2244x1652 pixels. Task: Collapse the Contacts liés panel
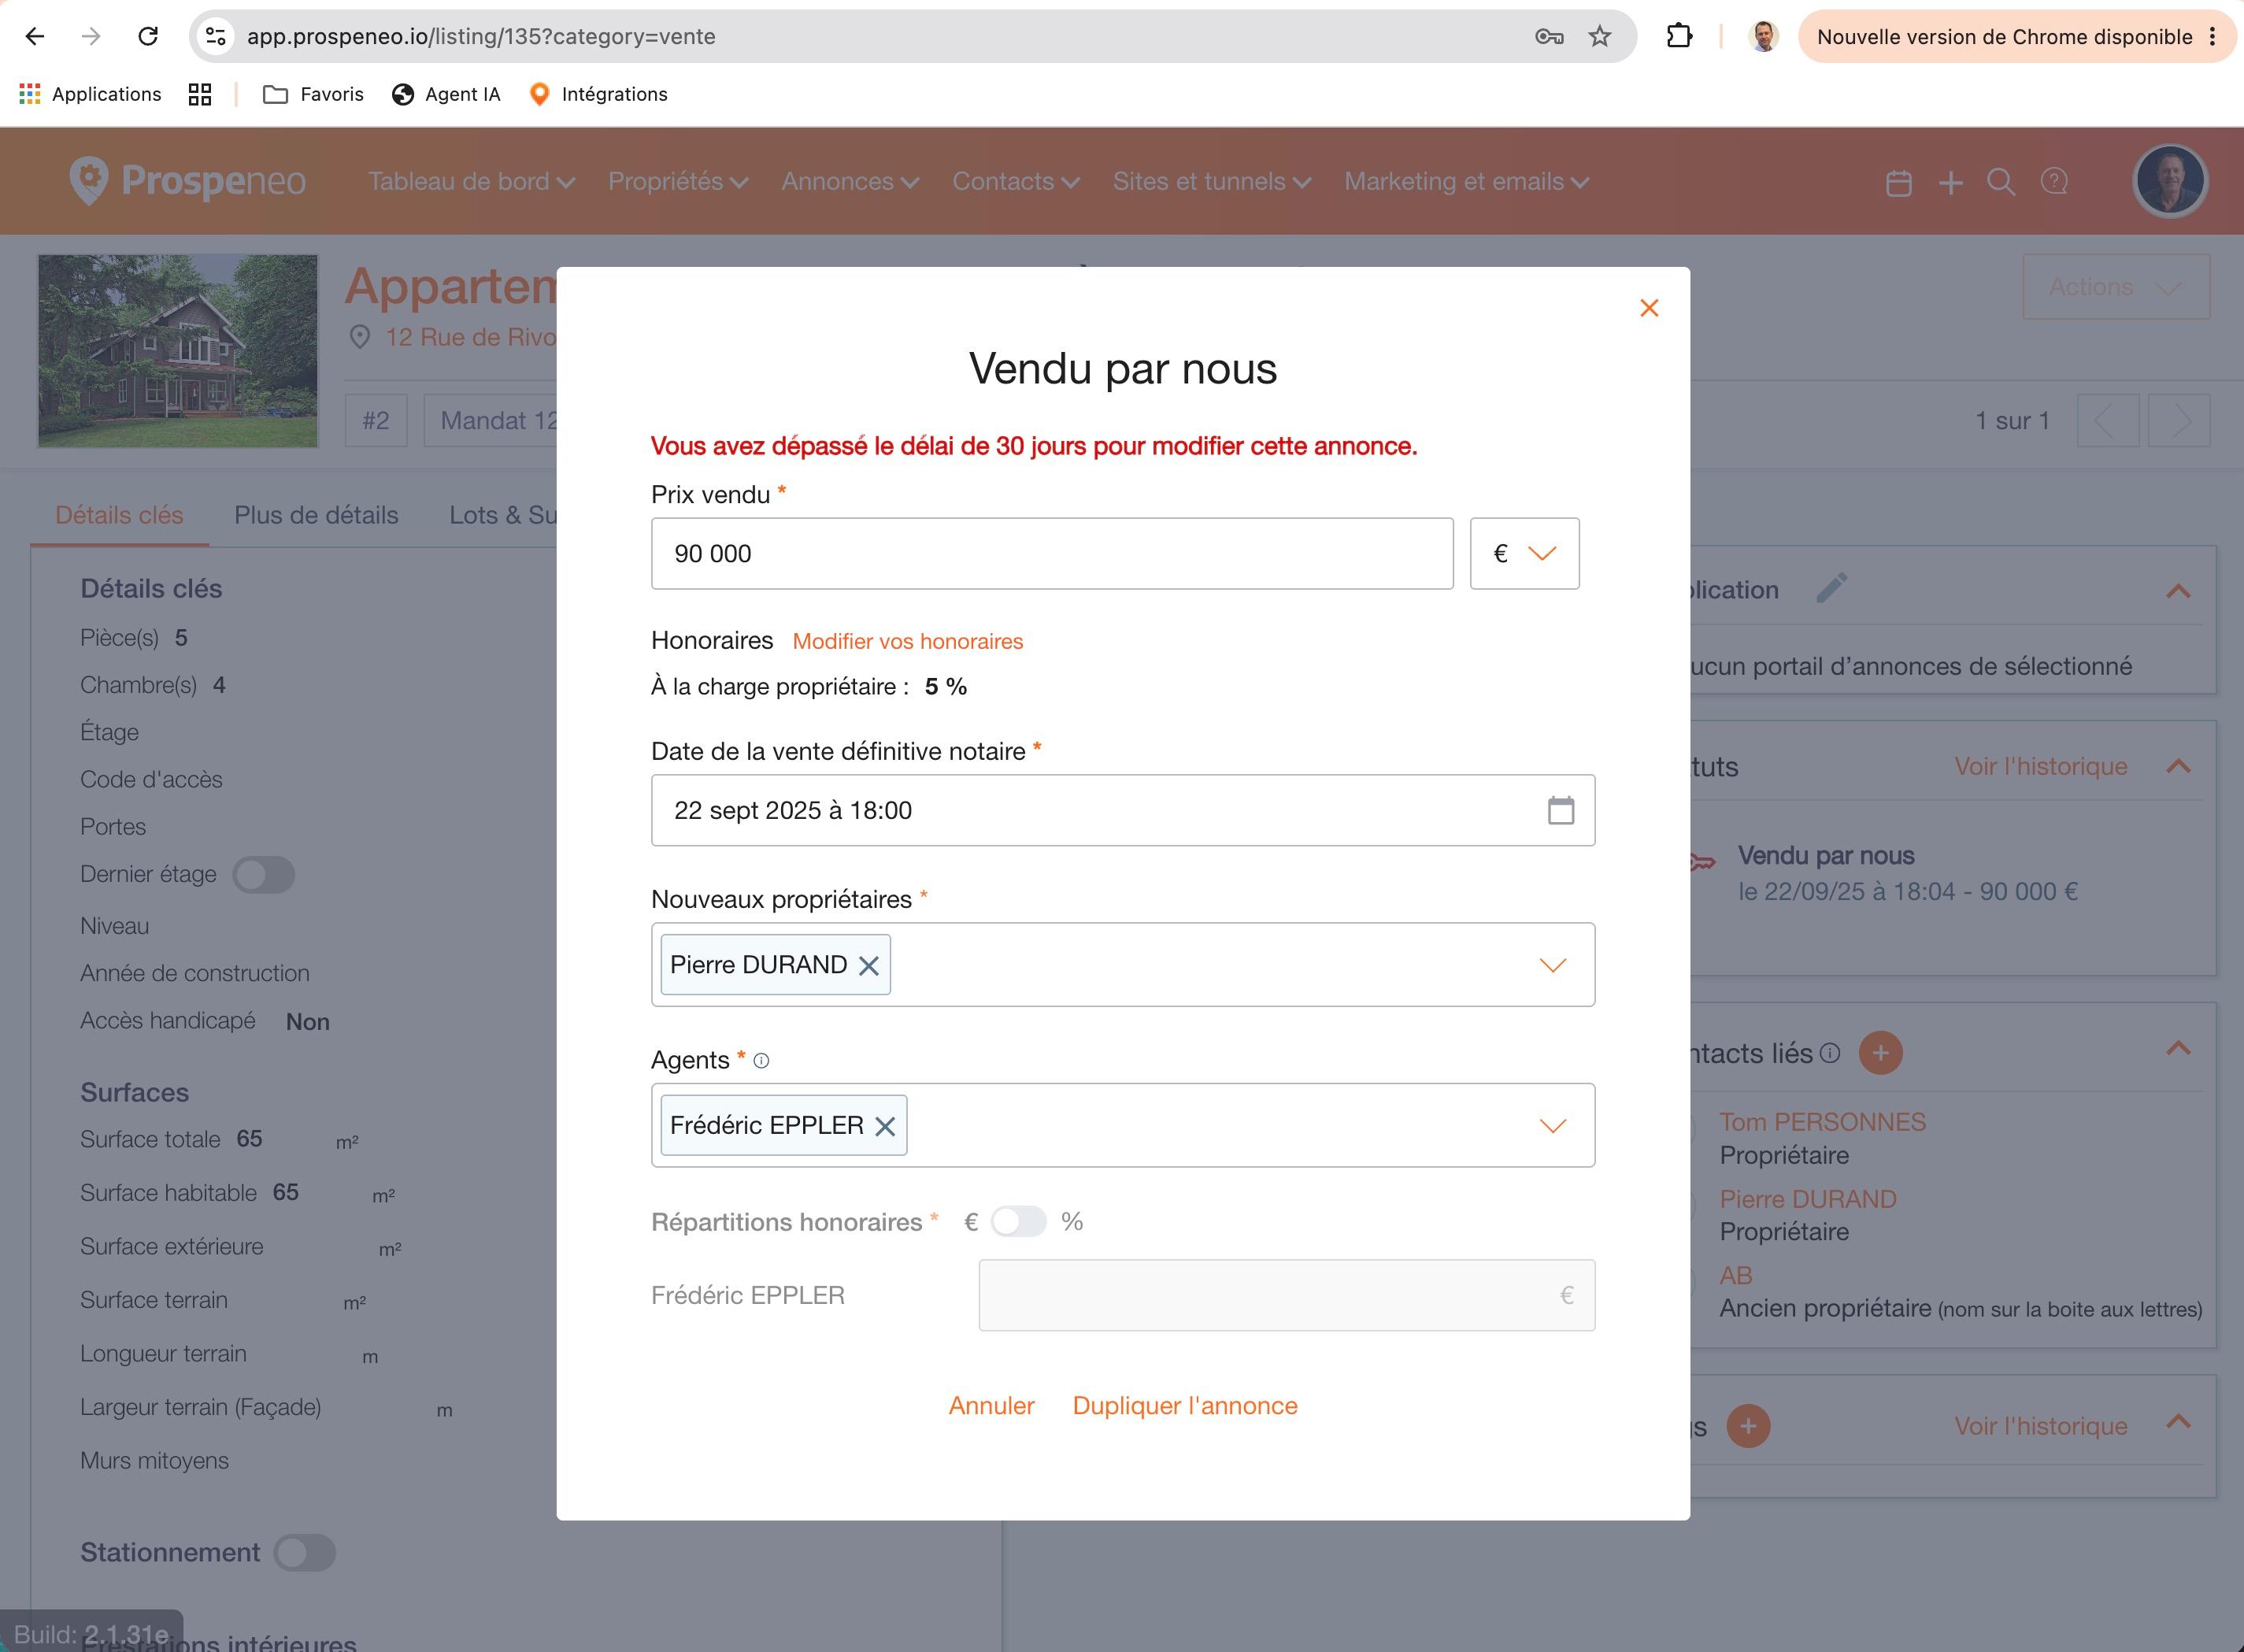(2178, 1048)
